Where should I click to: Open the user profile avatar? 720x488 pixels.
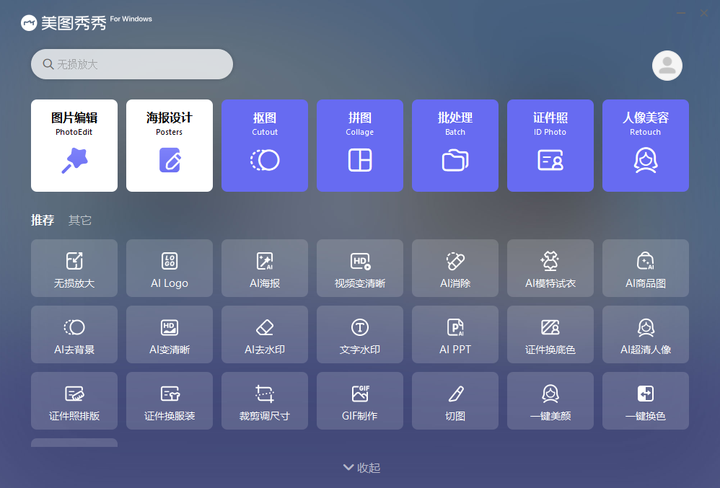[x=667, y=66]
